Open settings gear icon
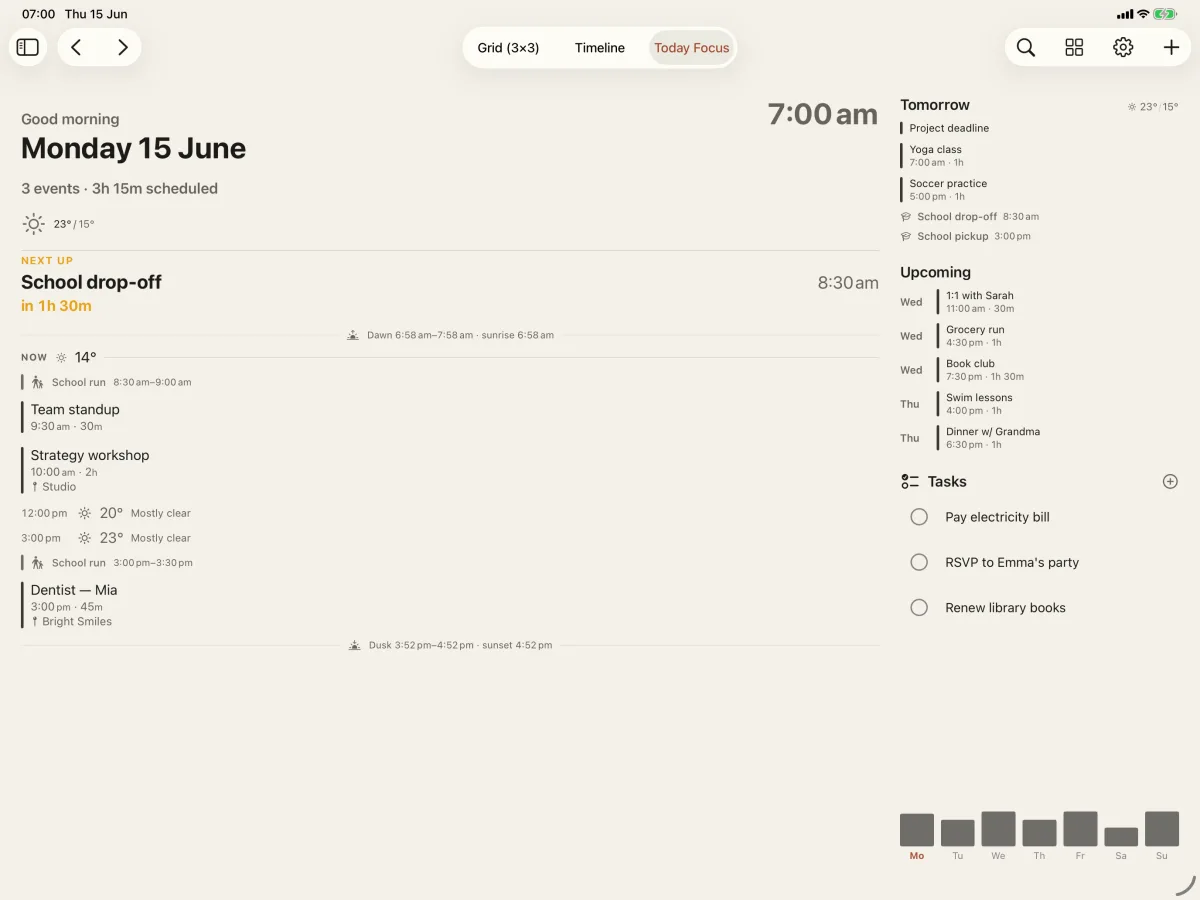 click(x=1123, y=47)
